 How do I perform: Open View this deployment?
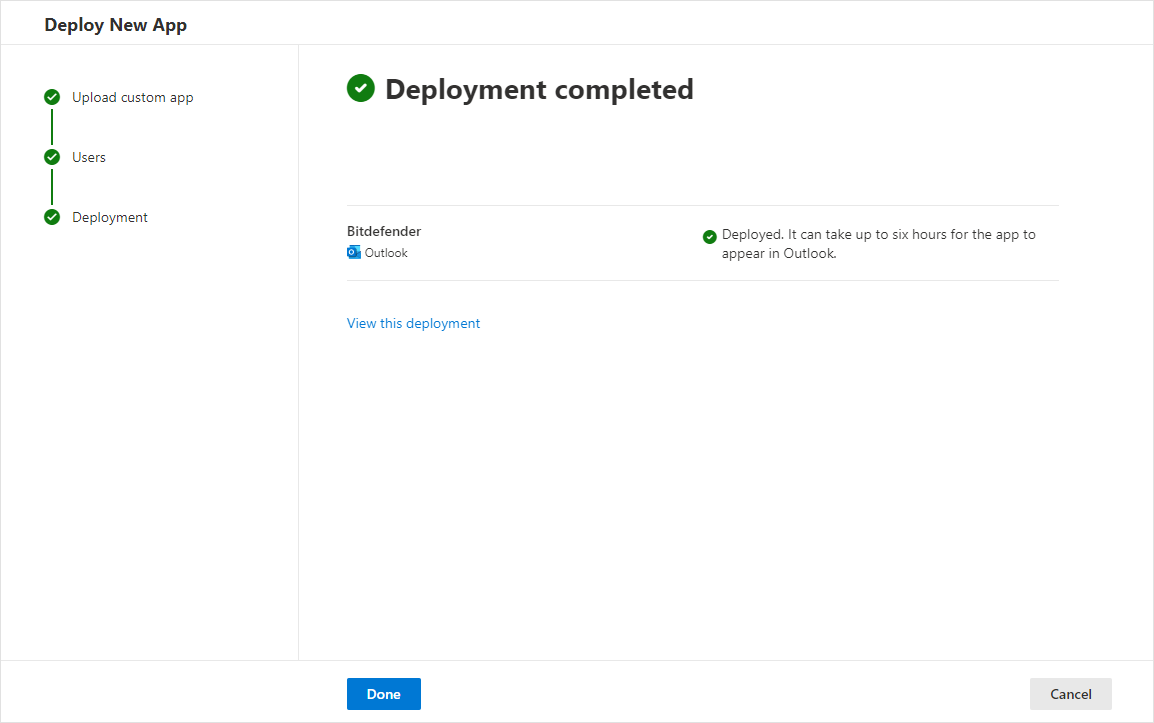point(413,323)
